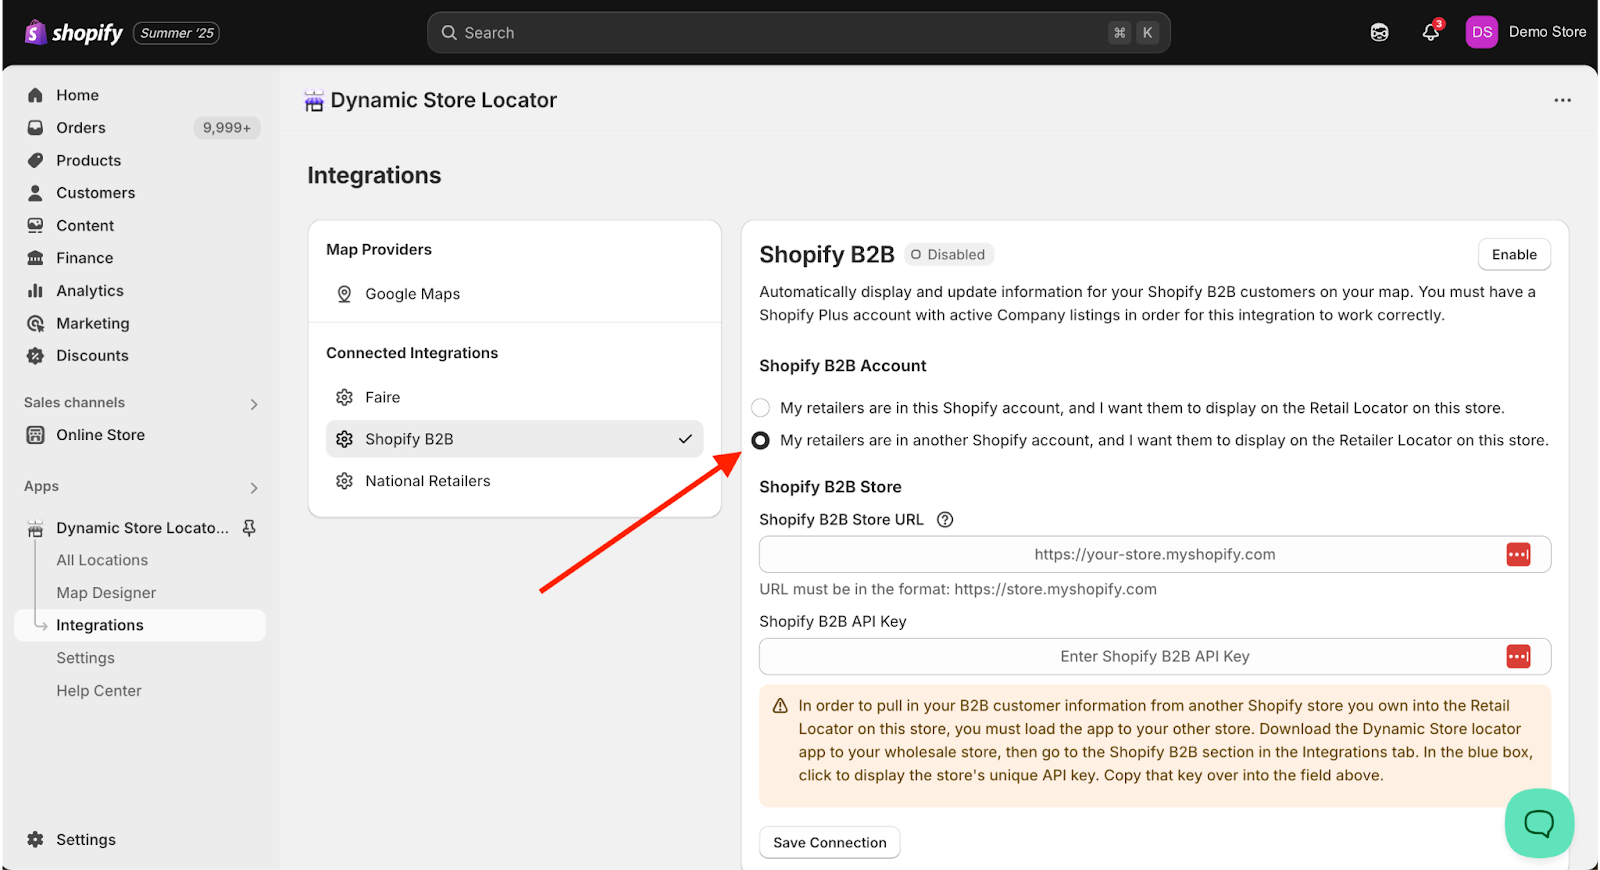Unpin Dynamic Store Locator with pin icon
The width and height of the screenshot is (1600, 870).
(249, 528)
